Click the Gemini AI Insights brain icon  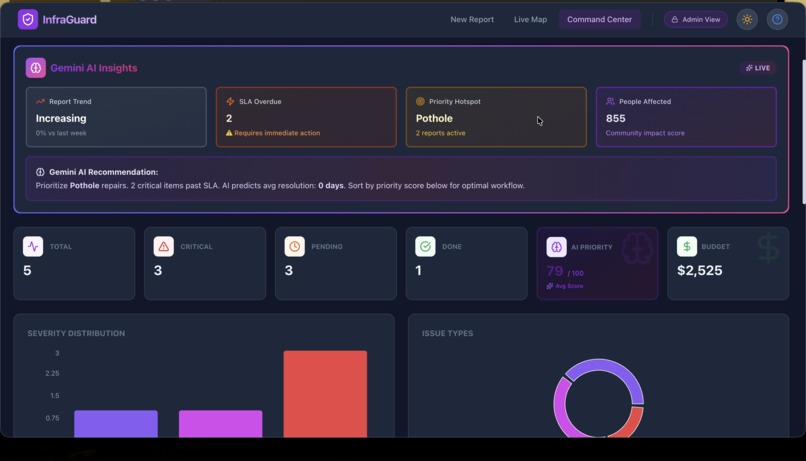35,68
